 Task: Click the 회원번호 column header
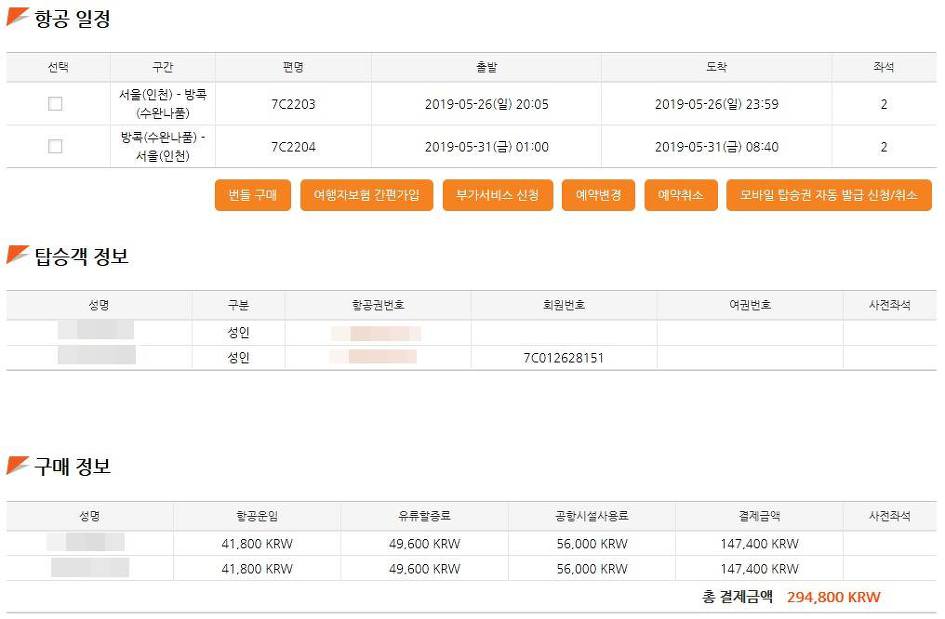[564, 305]
